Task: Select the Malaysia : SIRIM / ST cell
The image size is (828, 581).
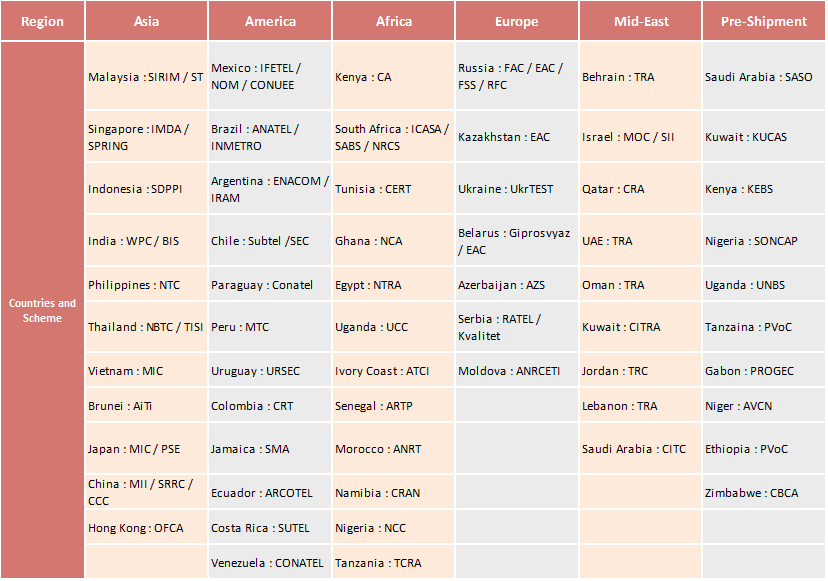Action: click(146, 77)
